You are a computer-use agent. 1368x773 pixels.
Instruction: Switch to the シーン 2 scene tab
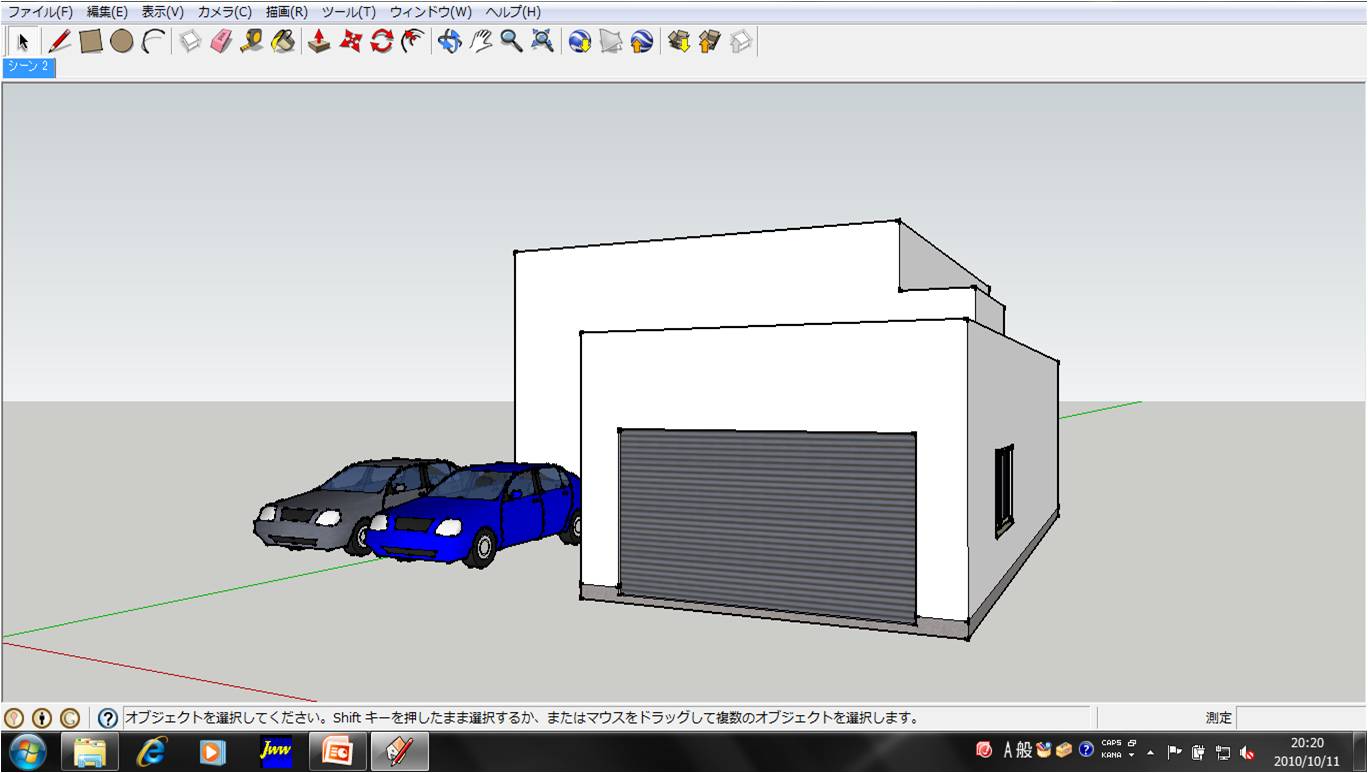coord(28,67)
